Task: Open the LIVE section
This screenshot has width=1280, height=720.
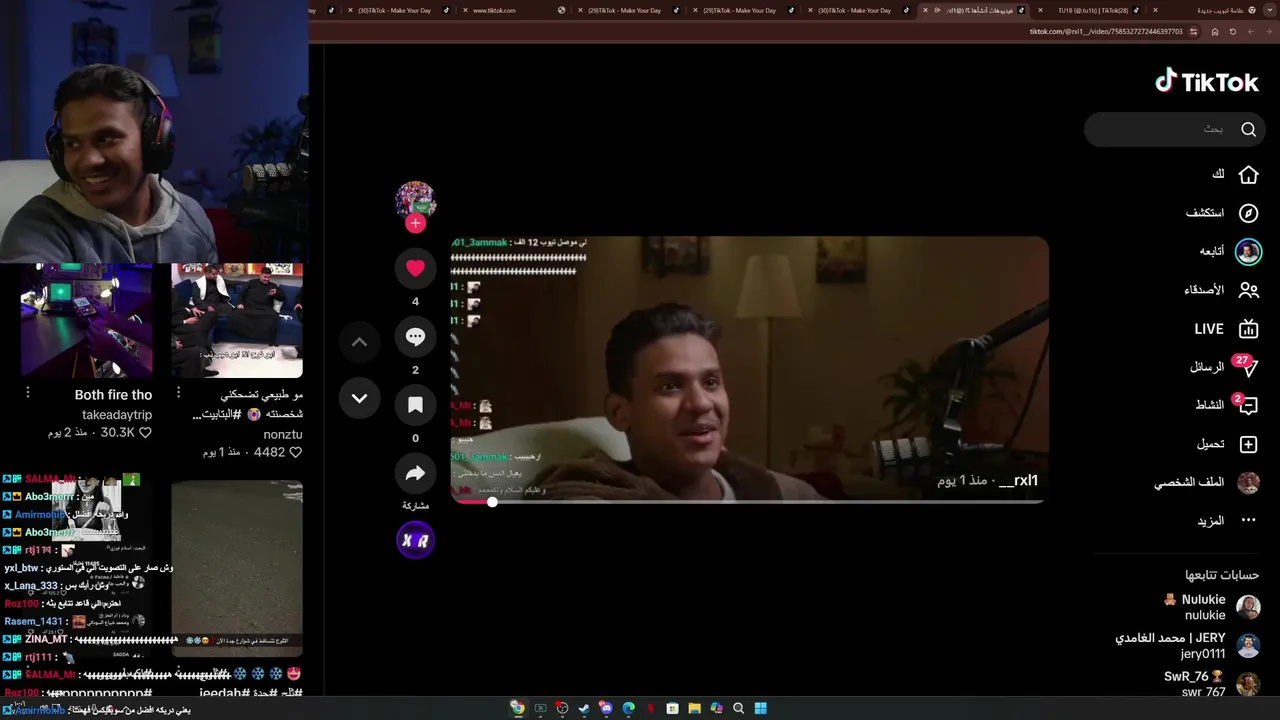Action: click(x=1226, y=329)
